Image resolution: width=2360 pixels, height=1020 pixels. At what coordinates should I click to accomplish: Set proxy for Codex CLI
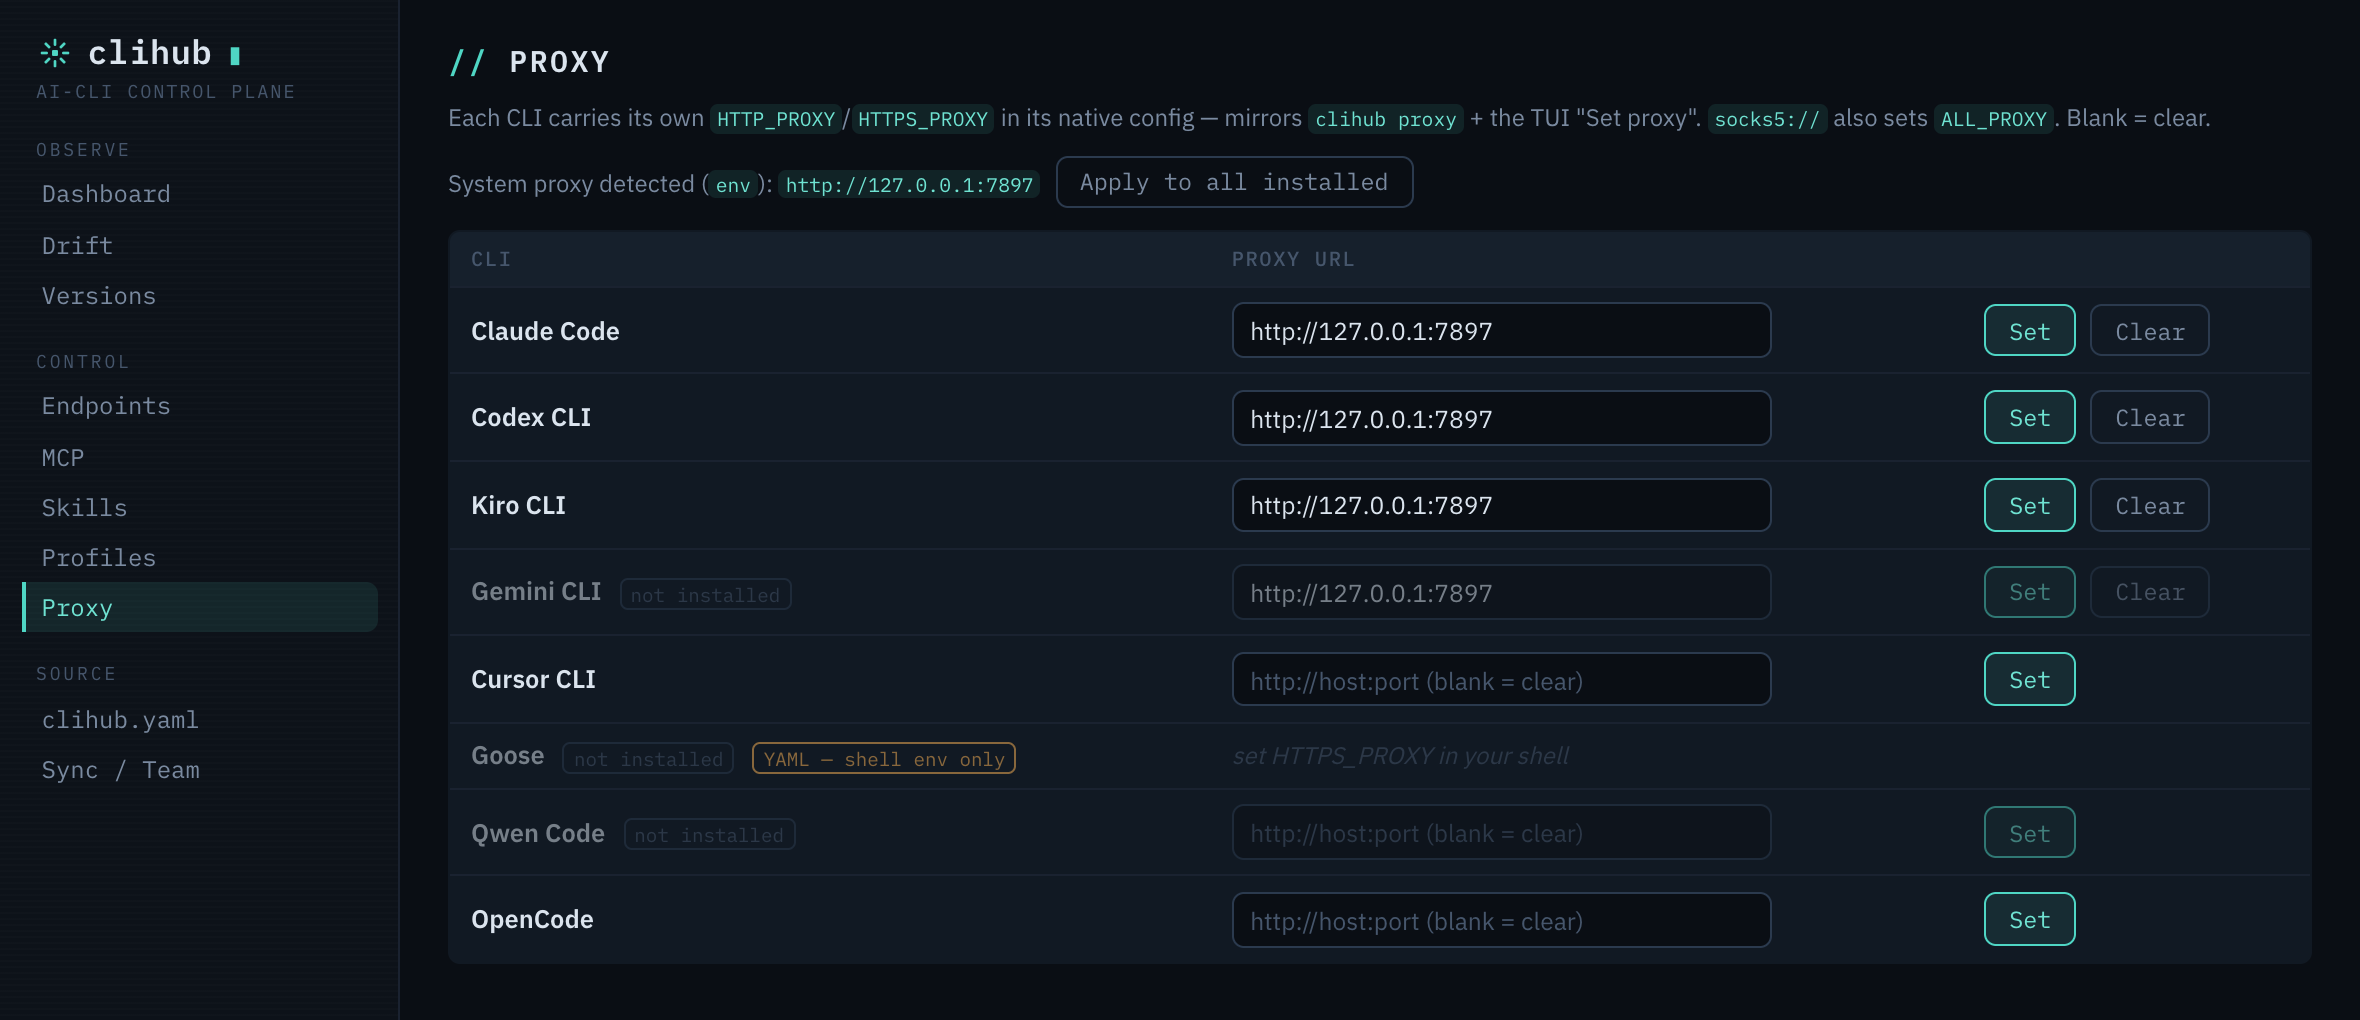tap(2029, 417)
